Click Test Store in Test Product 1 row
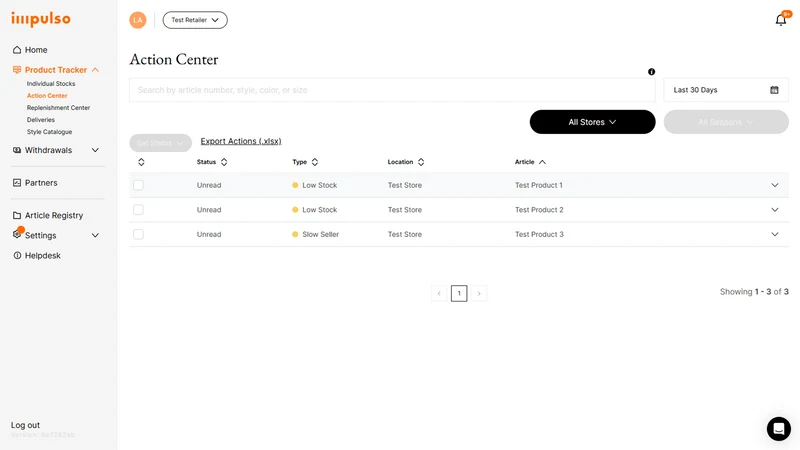Screen dimensions: 800x450 pos(405,185)
